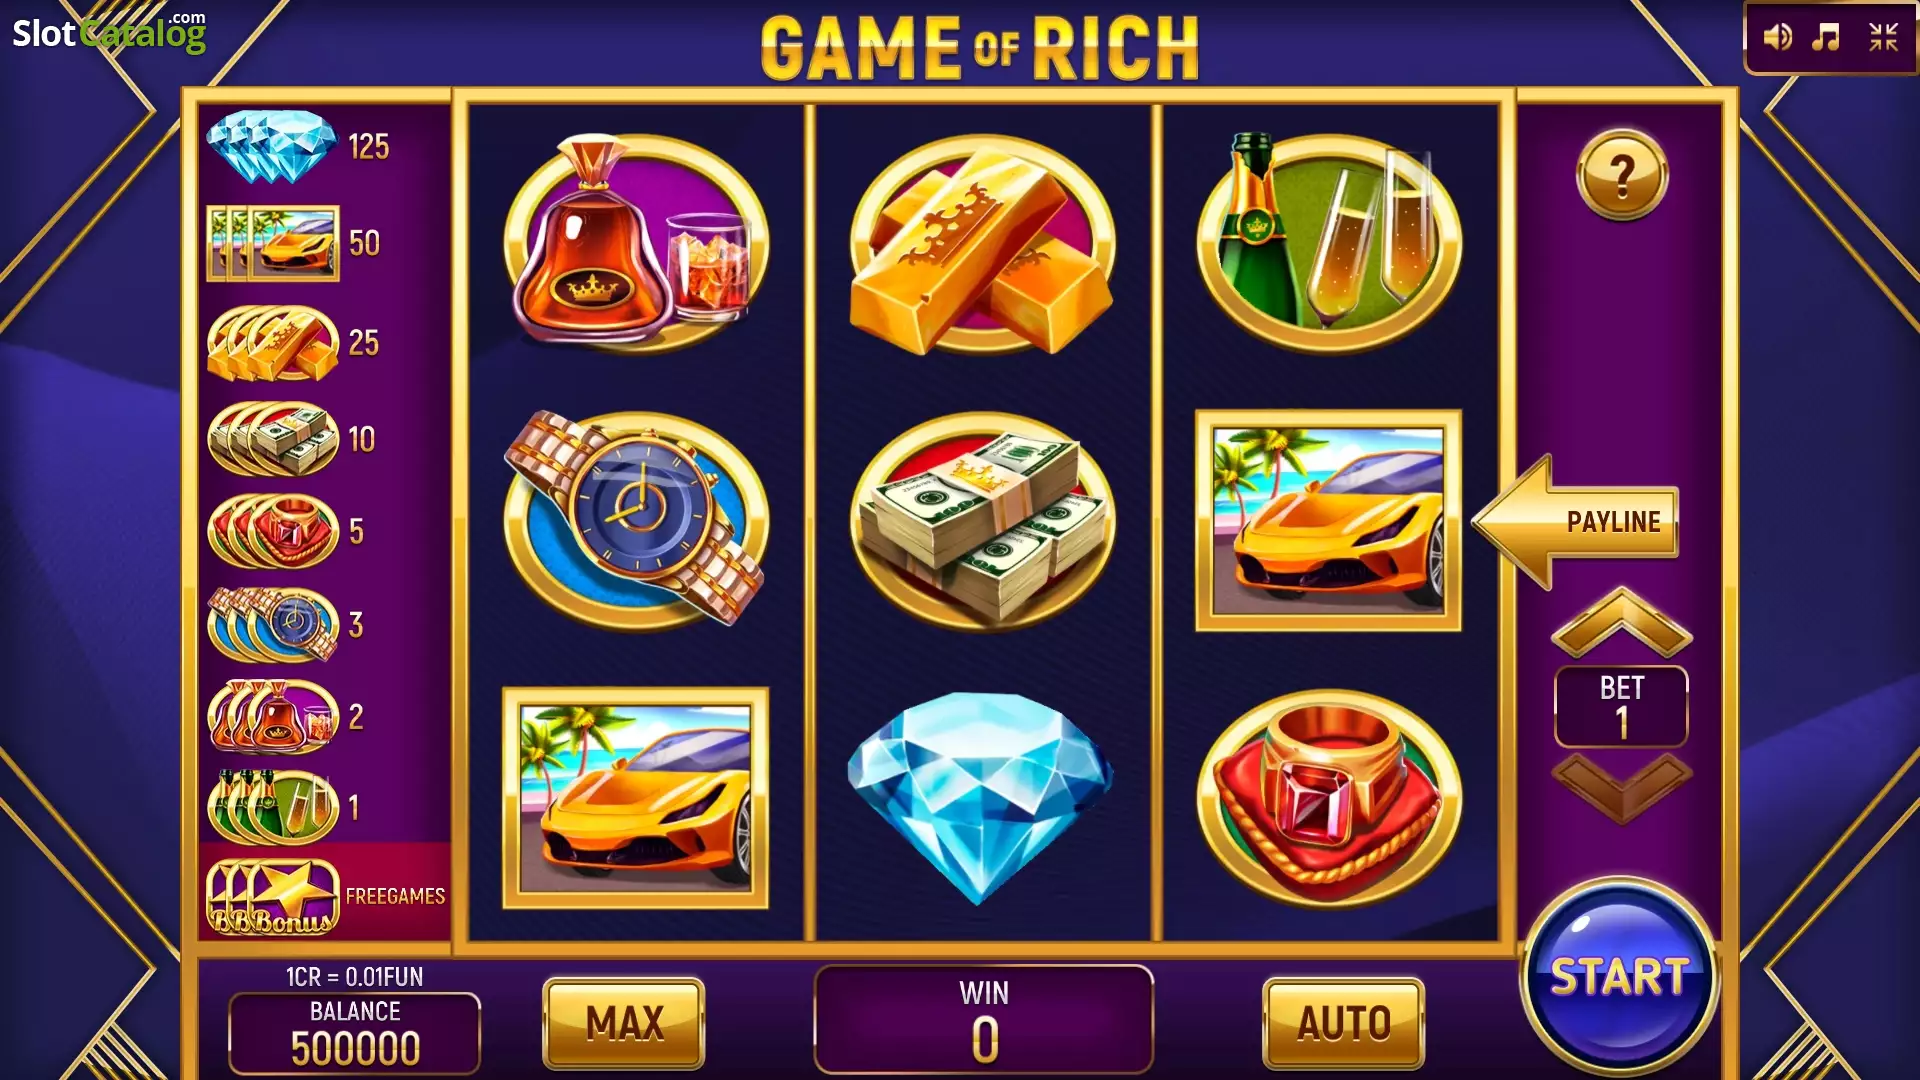
Task: Toggle the music note icon
Action: pyautogui.click(x=1827, y=37)
